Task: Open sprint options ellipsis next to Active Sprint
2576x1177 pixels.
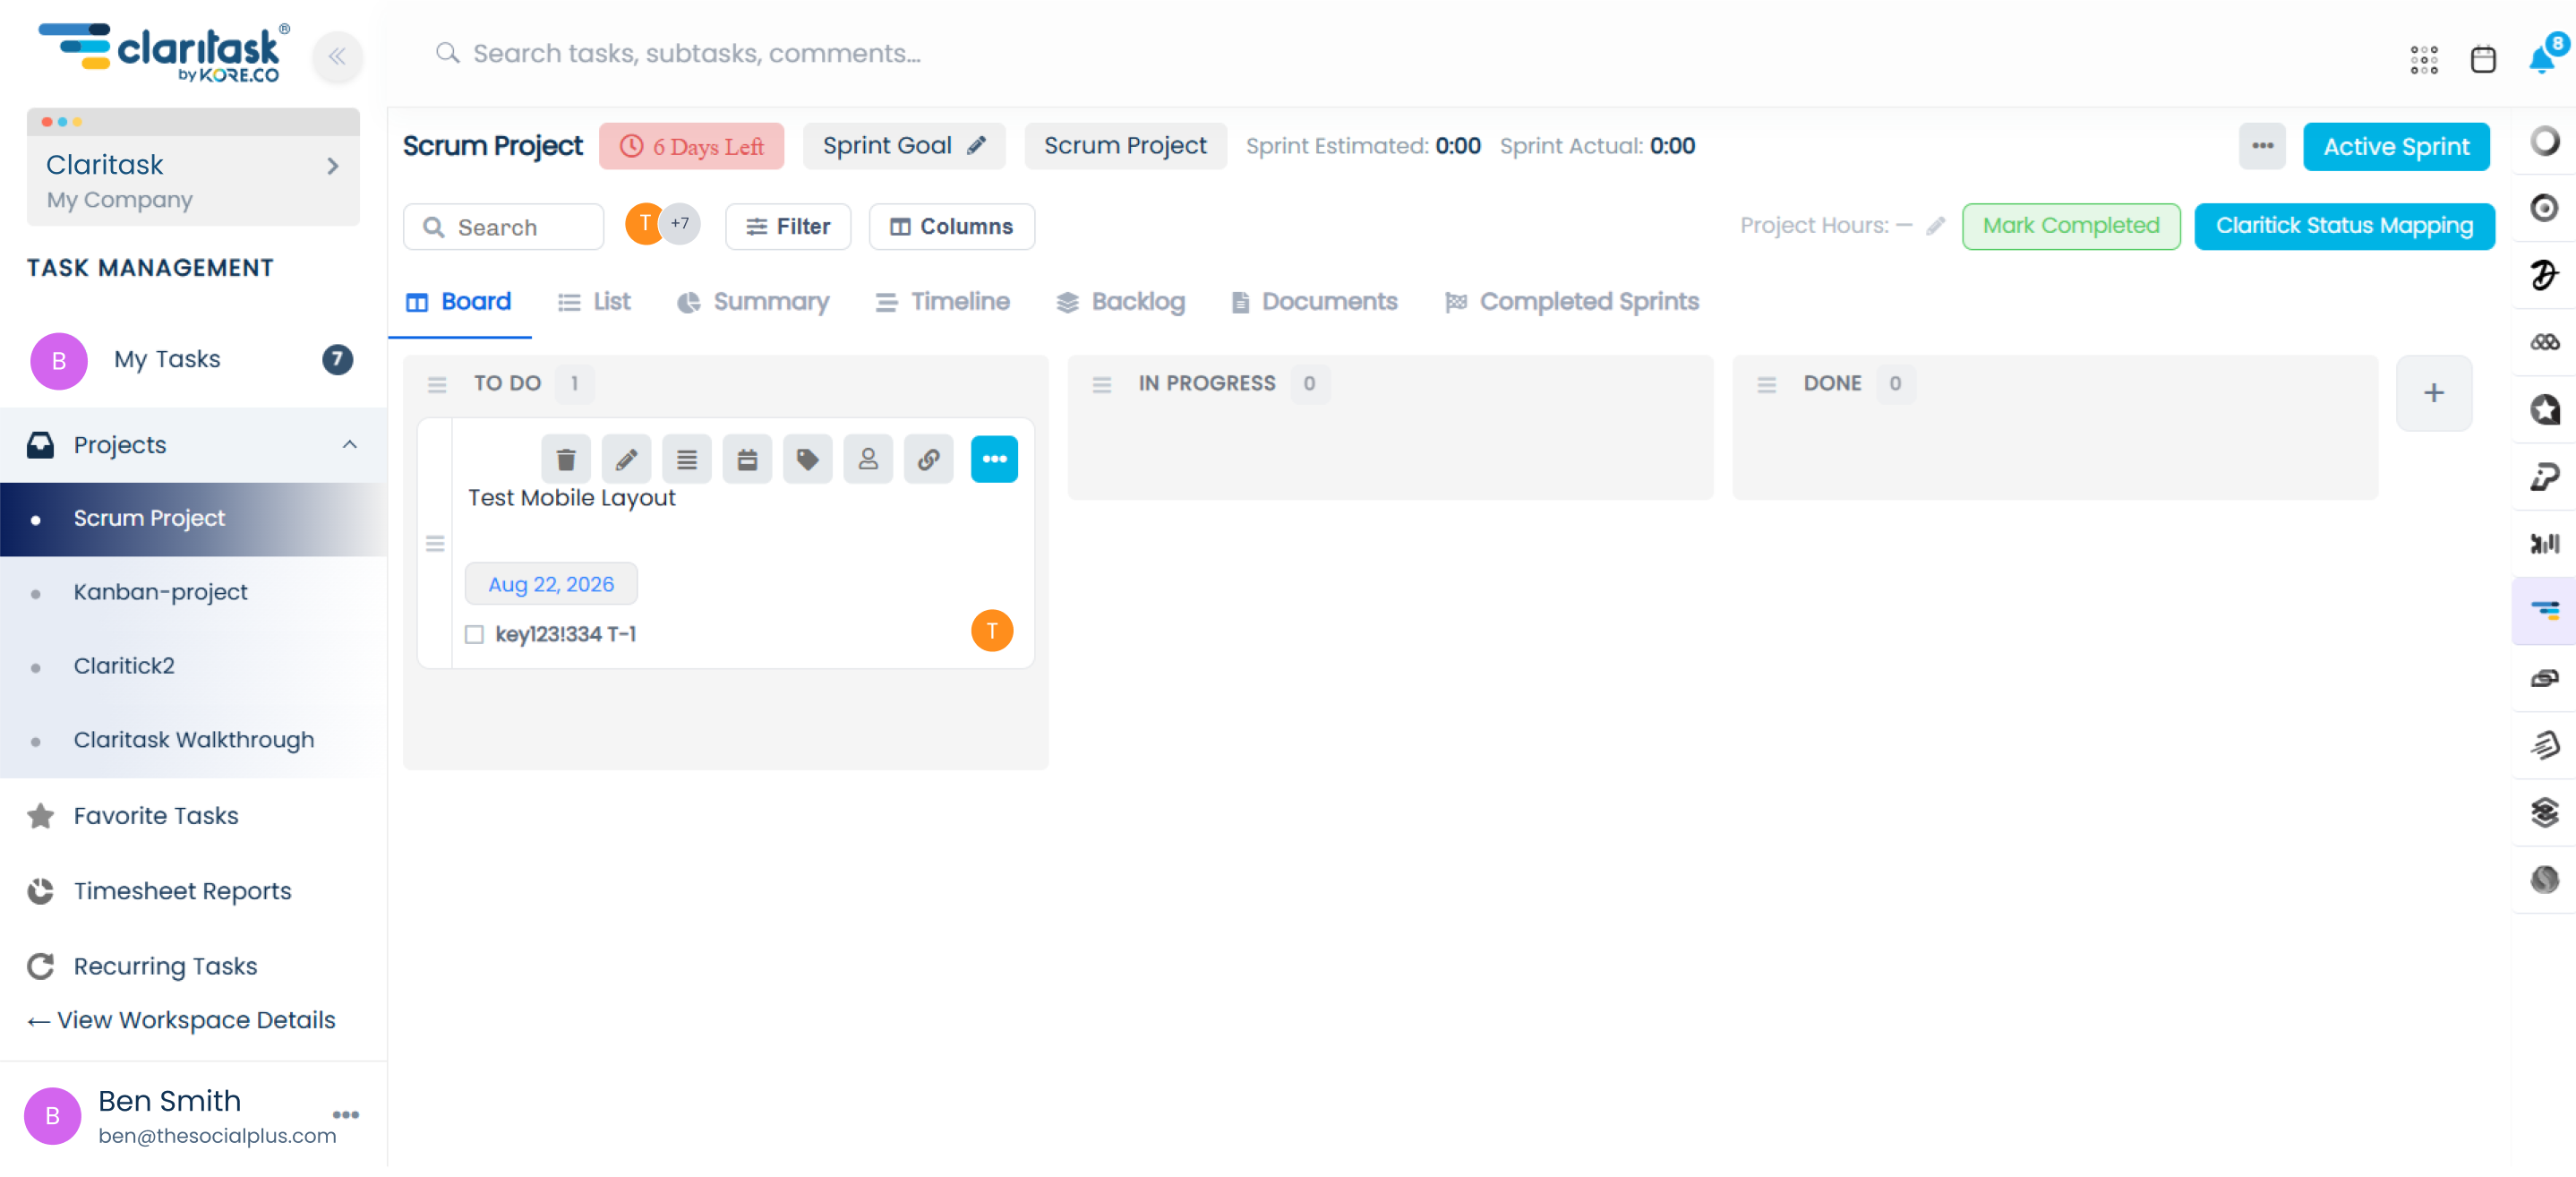Action: point(2262,146)
